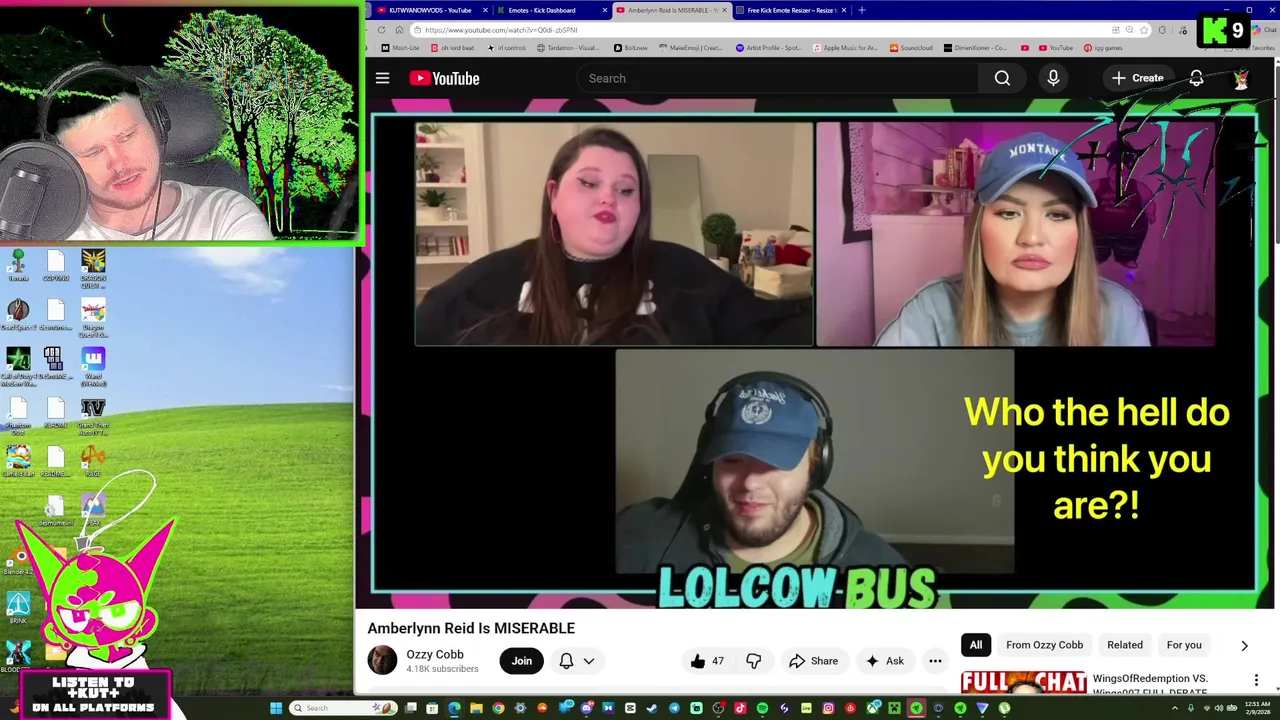Click the Join channel button

[x=522, y=661]
